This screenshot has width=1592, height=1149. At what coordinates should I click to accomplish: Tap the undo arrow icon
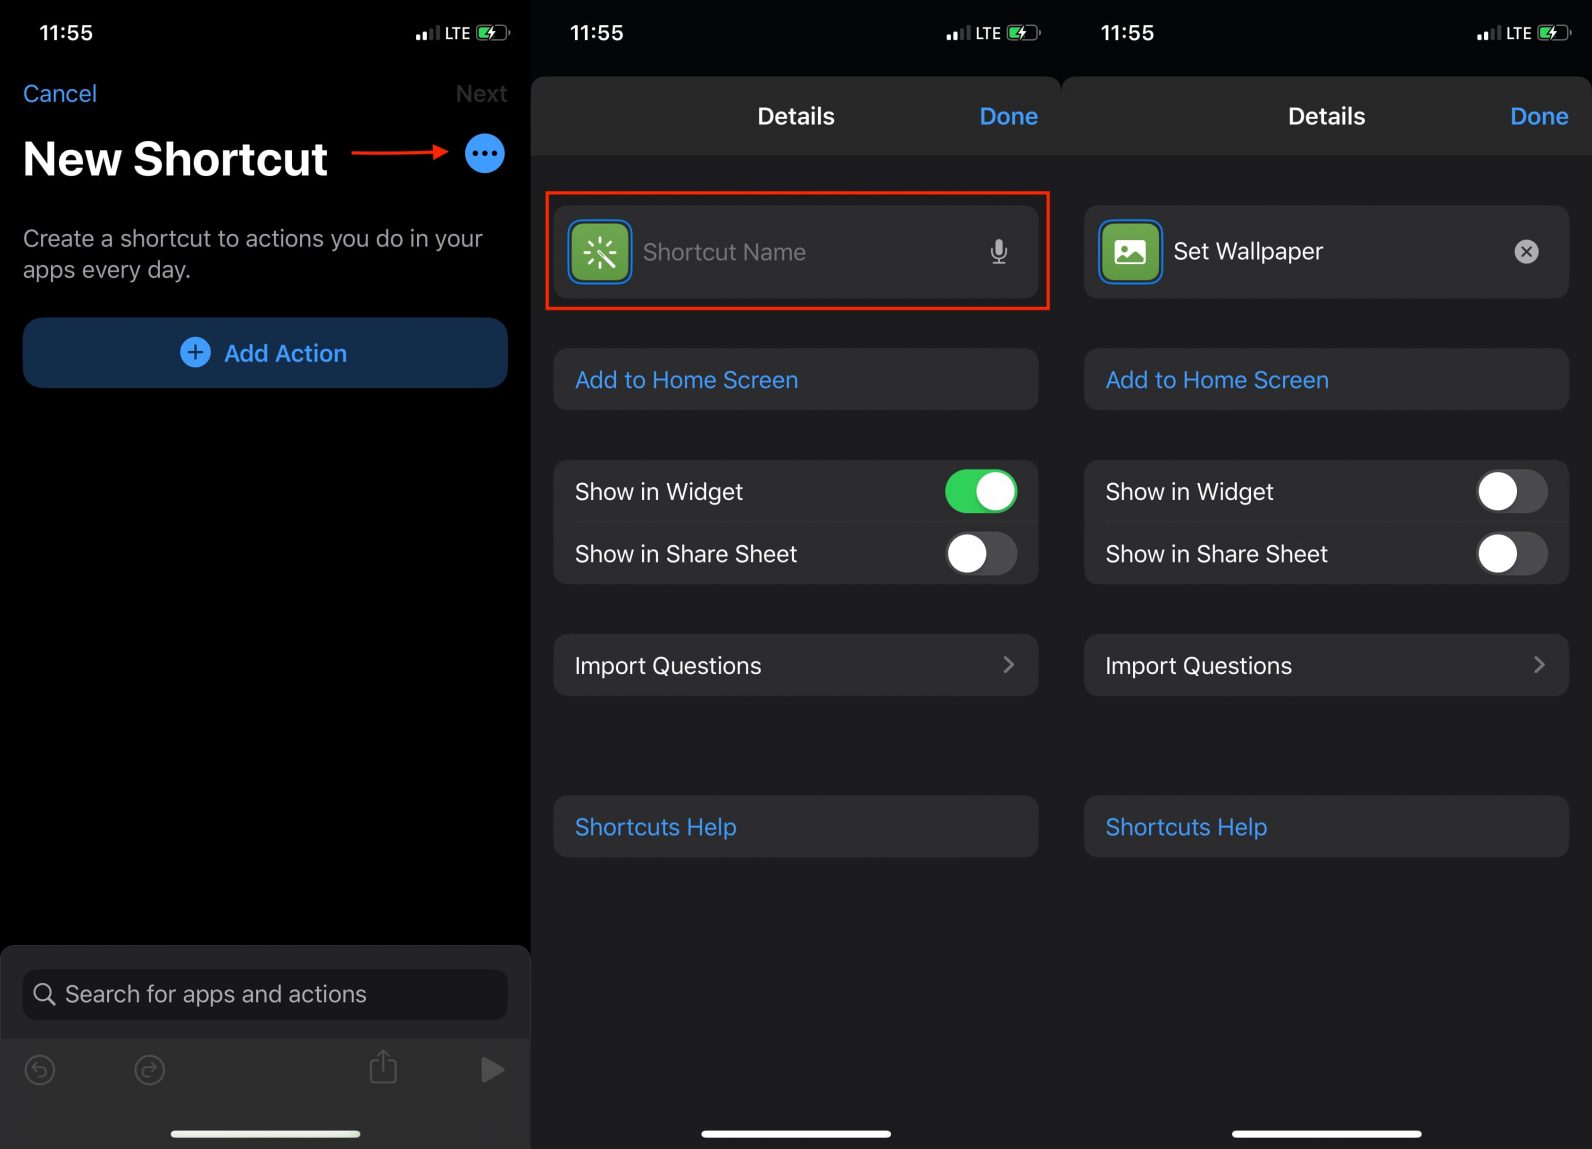[40, 1070]
